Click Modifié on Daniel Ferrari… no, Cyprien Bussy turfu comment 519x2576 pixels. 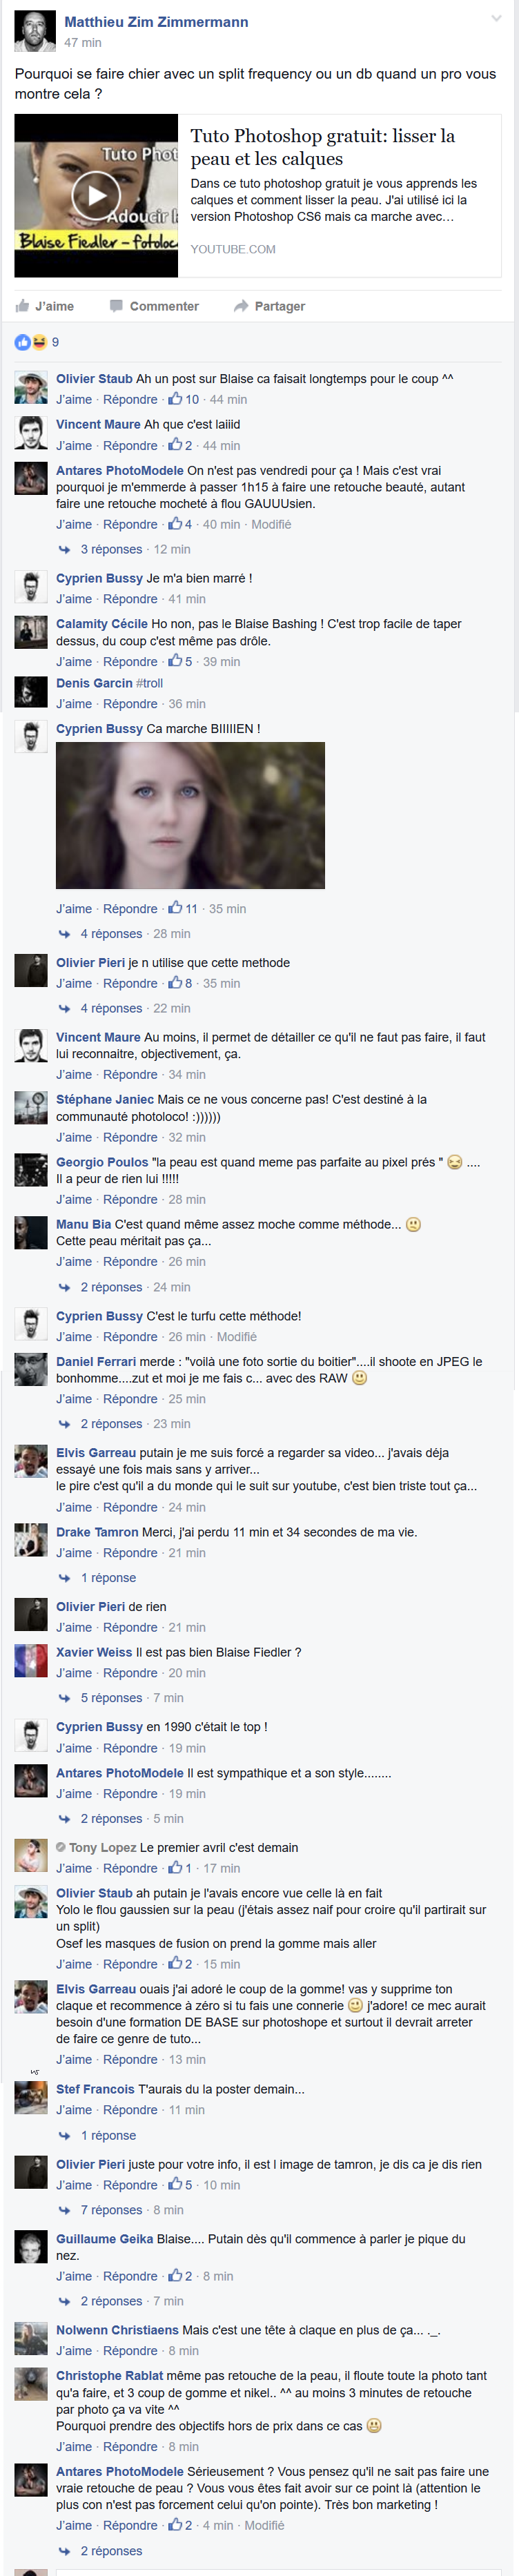[x=237, y=1337]
